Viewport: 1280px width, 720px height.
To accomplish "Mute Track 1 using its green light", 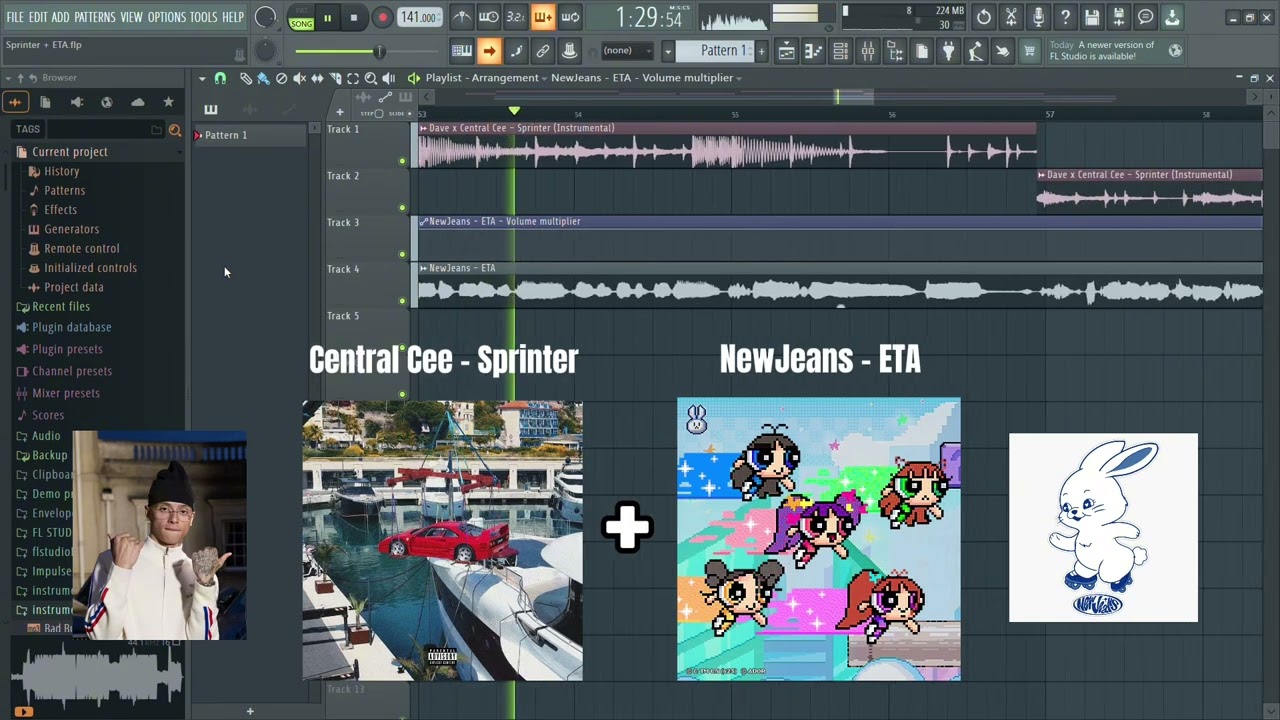I will click(403, 161).
